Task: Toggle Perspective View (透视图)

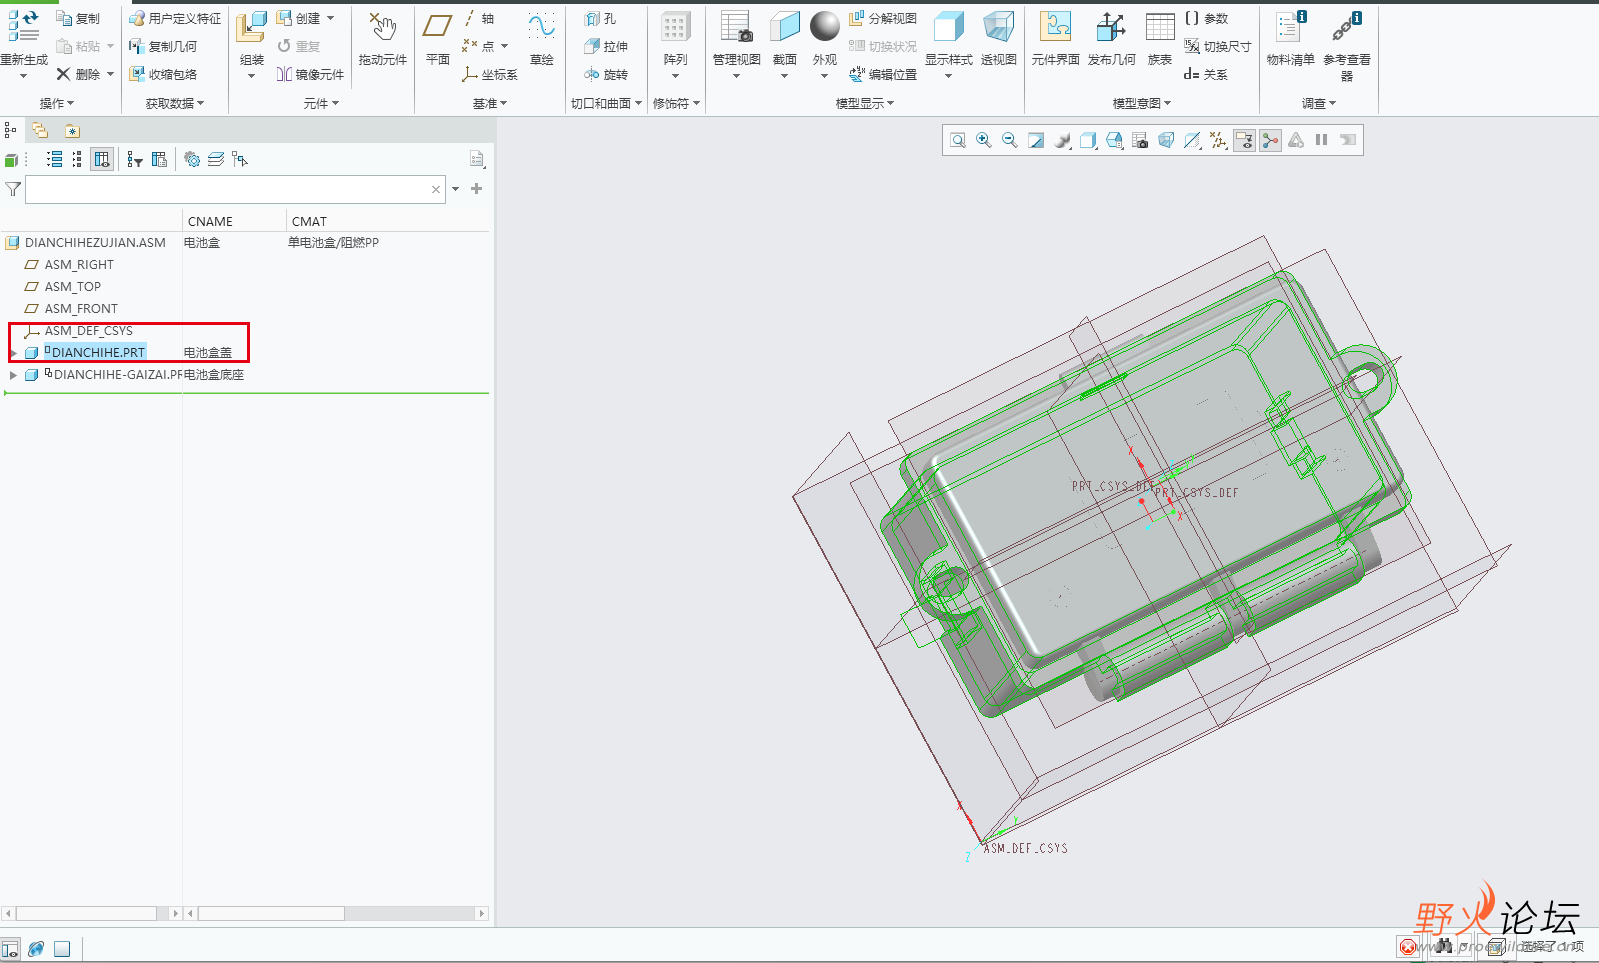Action: pos(999,38)
